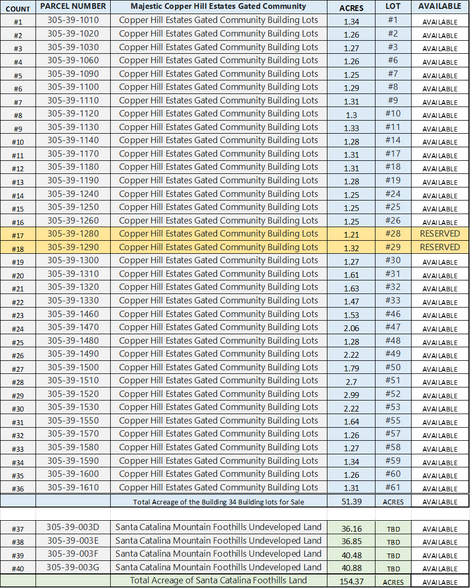The width and height of the screenshot is (470, 588).
Task: Select the AVAILABLE column header cell
Action: (440, 7)
